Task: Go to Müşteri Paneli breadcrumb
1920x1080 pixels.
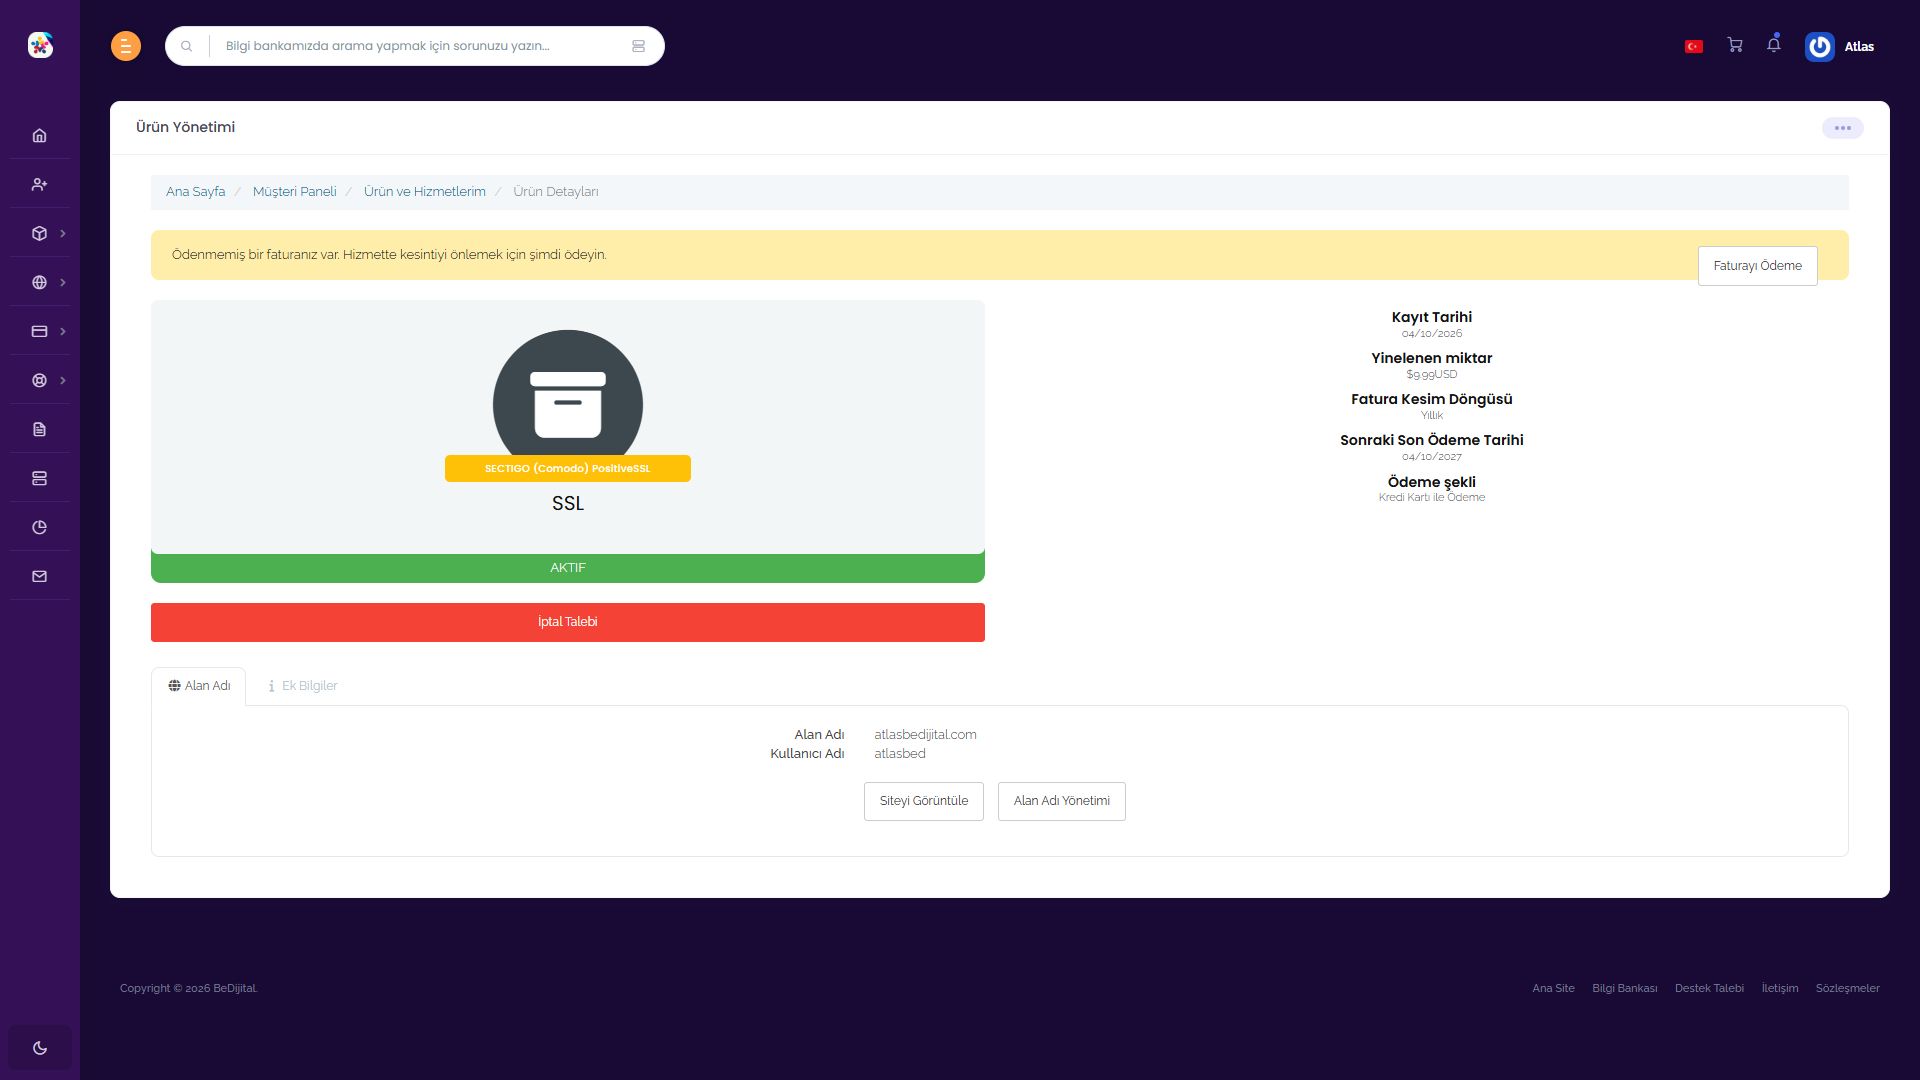Action: pos(295,191)
